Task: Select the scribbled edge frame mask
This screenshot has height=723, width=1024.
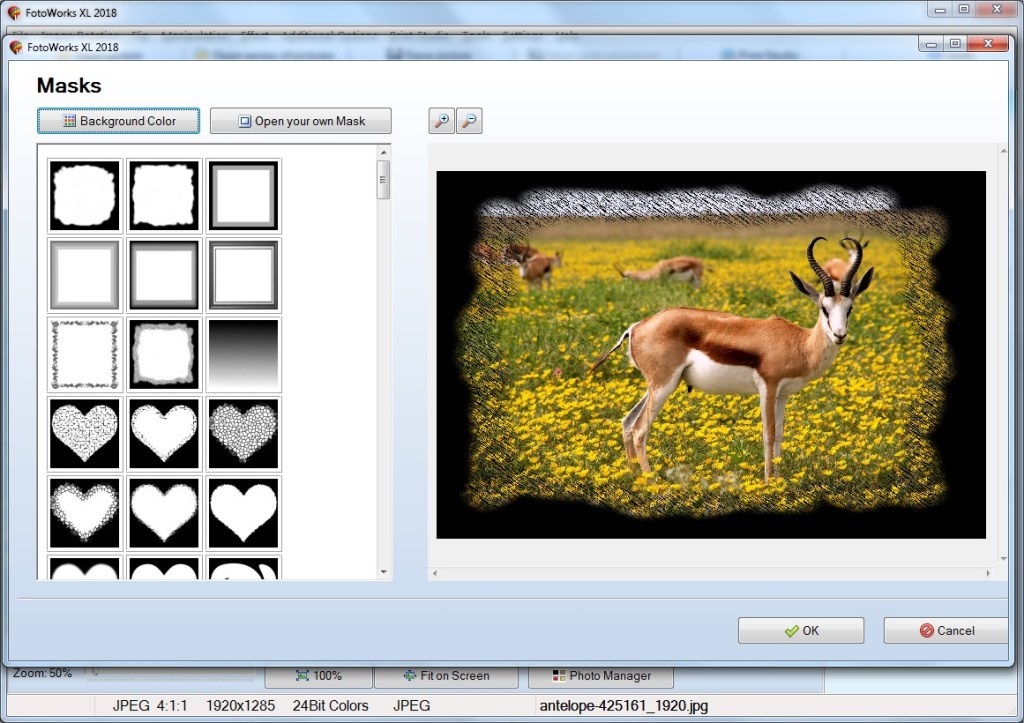Action: click(x=84, y=353)
